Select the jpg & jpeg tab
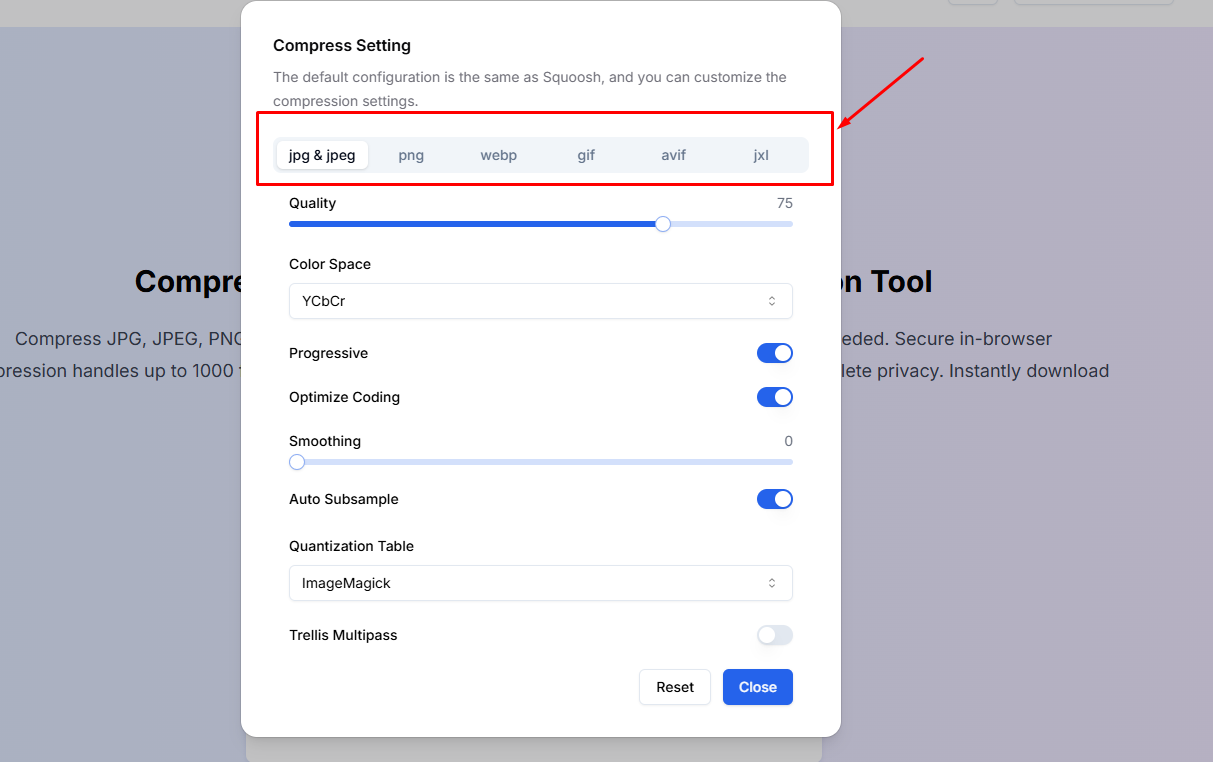The height and width of the screenshot is (762, 1213). tap(322, 155)
